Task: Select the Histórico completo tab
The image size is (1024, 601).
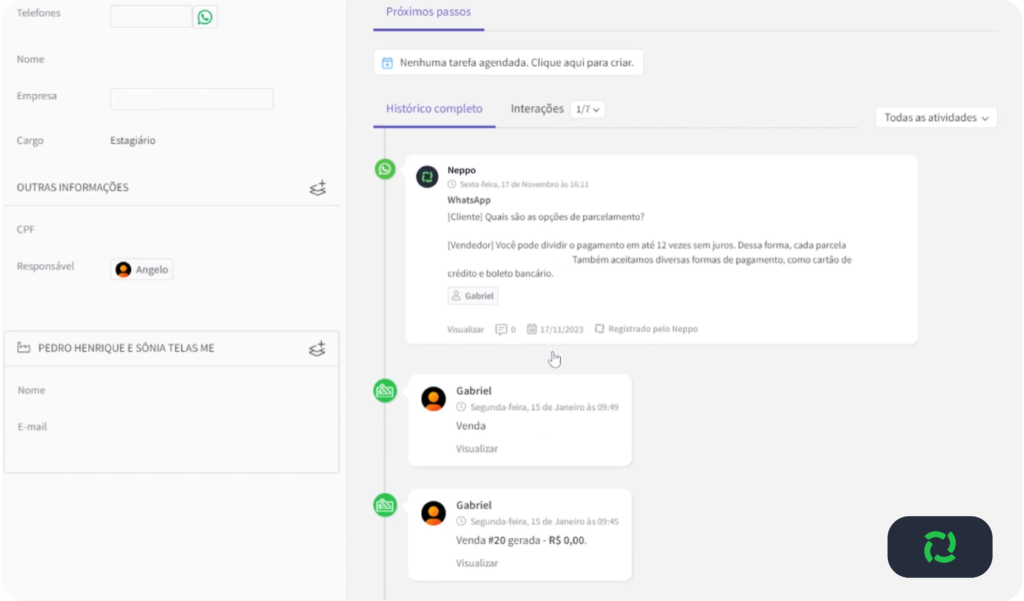Action: coord(434,109)
